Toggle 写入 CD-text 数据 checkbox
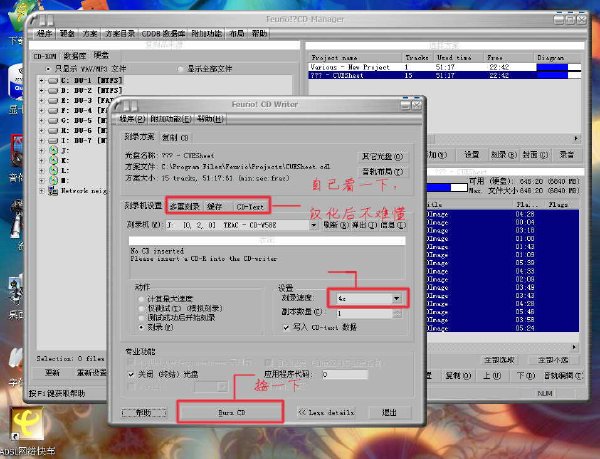This screenshot has height=459, width=600. [286, 327]
